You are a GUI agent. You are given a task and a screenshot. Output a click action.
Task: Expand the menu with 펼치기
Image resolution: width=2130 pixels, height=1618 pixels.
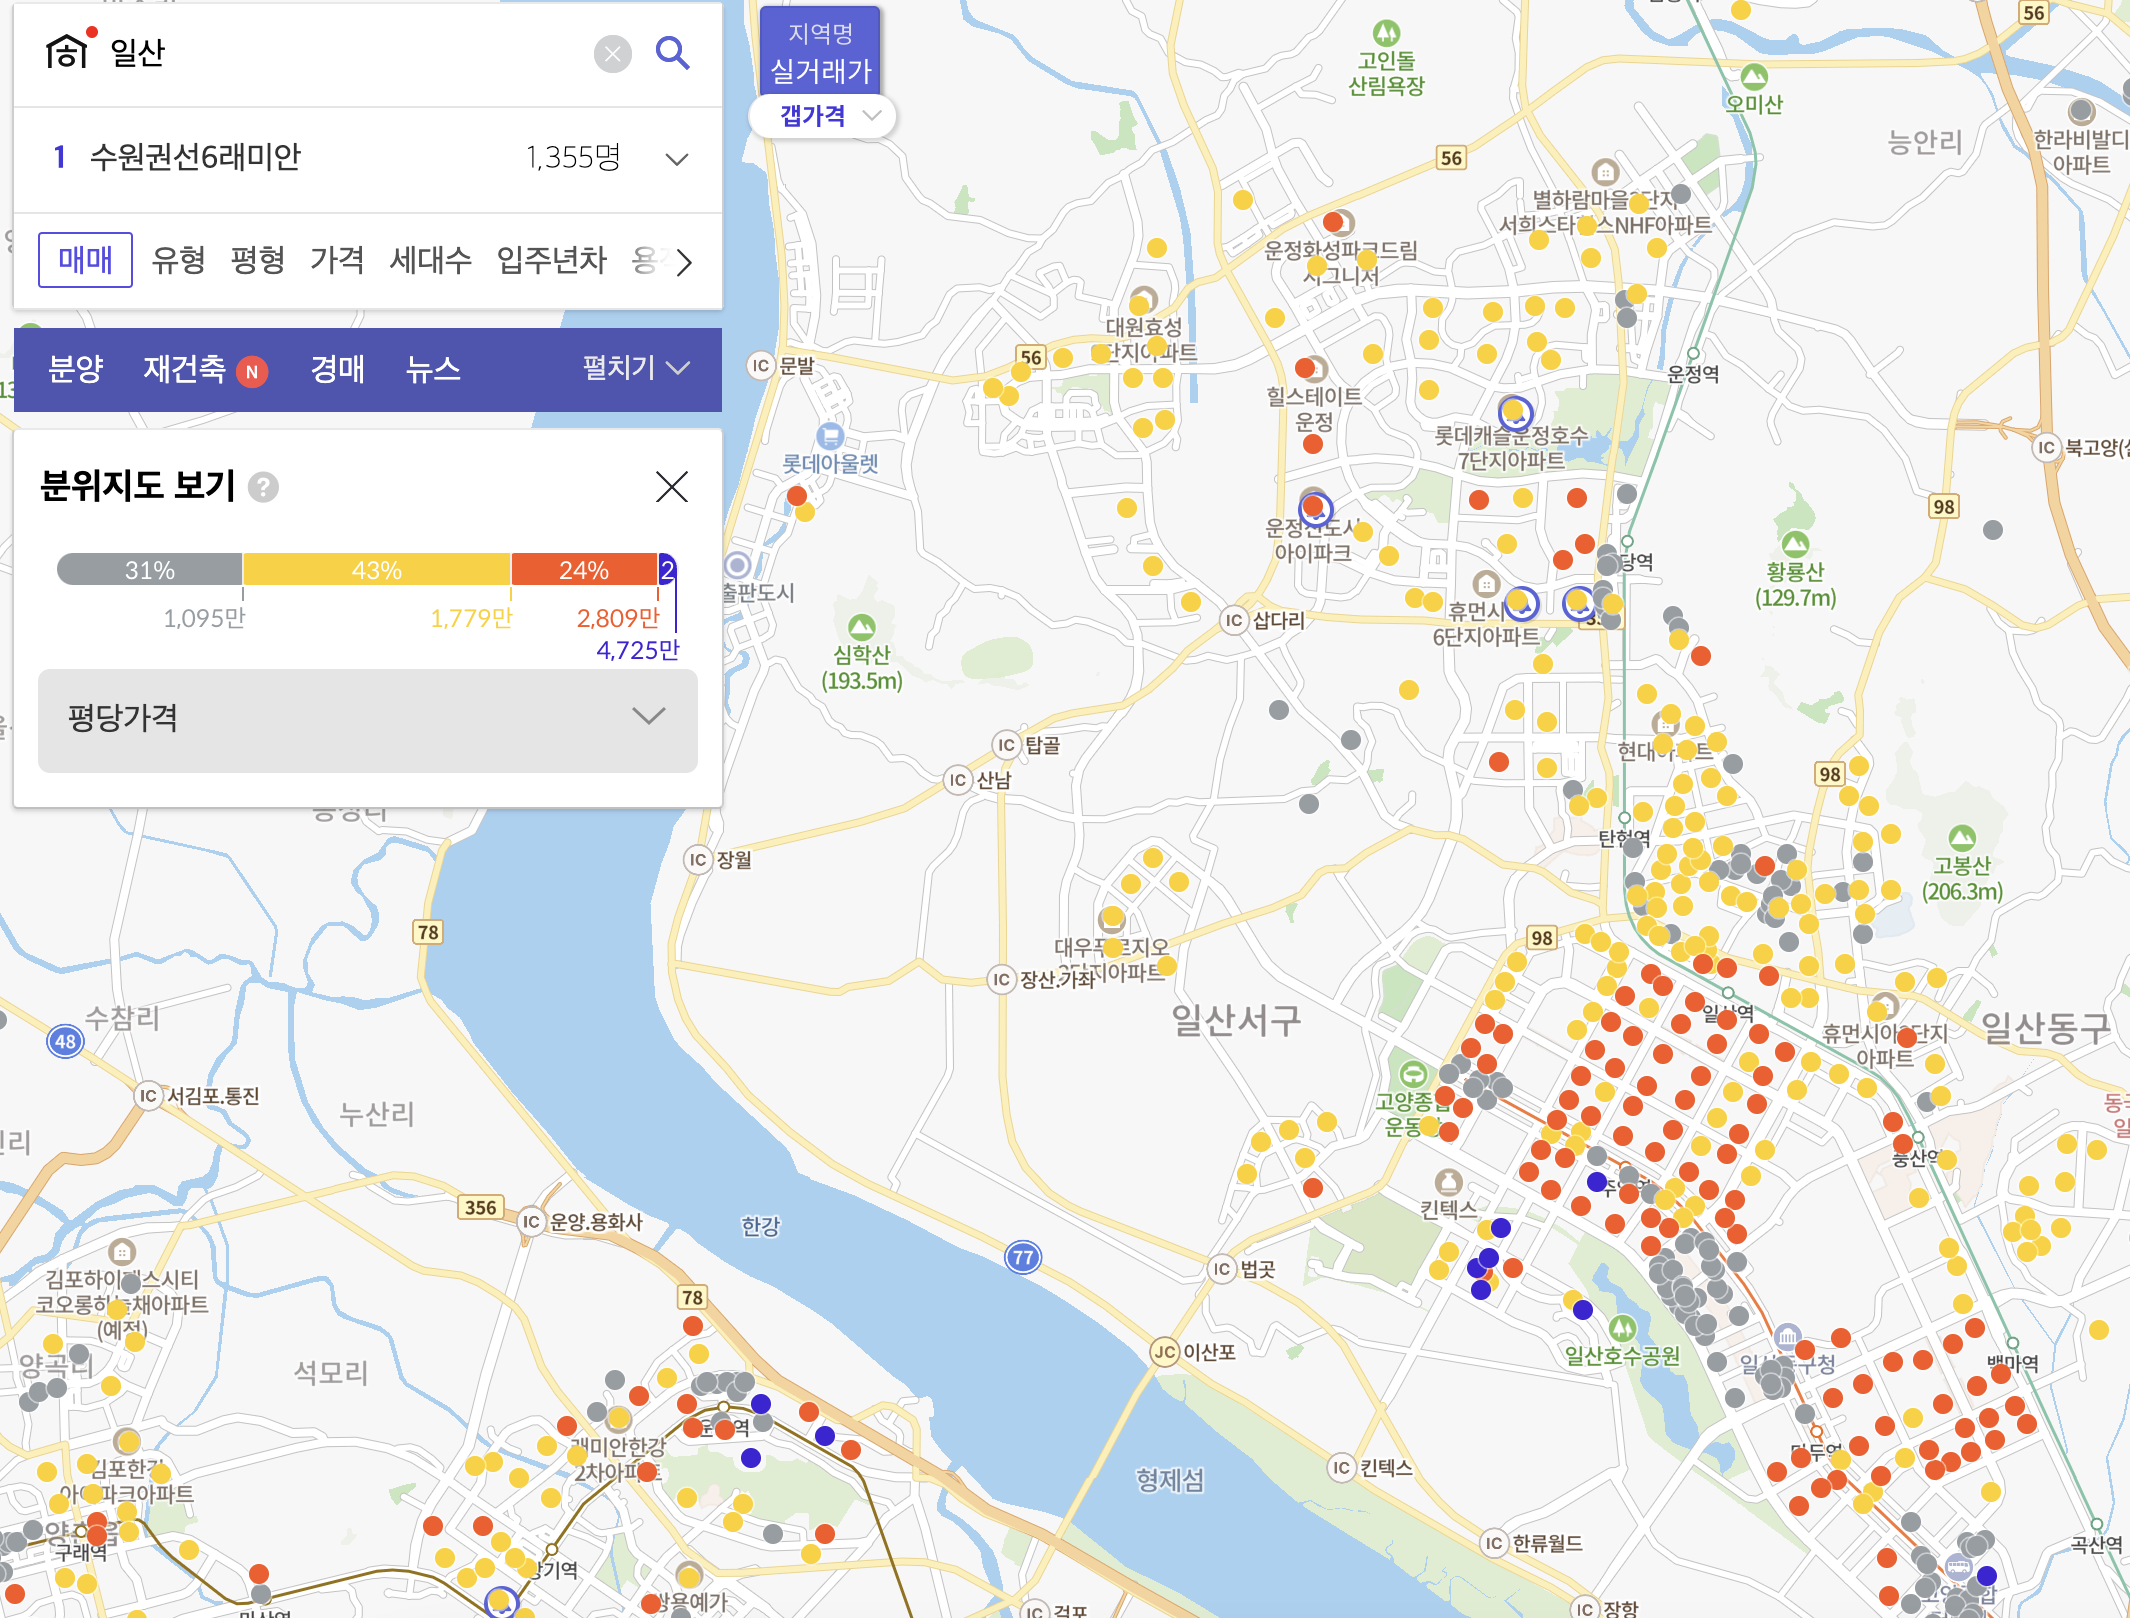coord(636,368)
